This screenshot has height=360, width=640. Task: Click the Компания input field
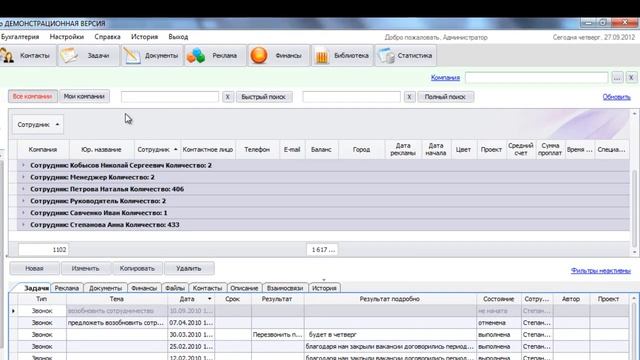click(x=536, y=78)
